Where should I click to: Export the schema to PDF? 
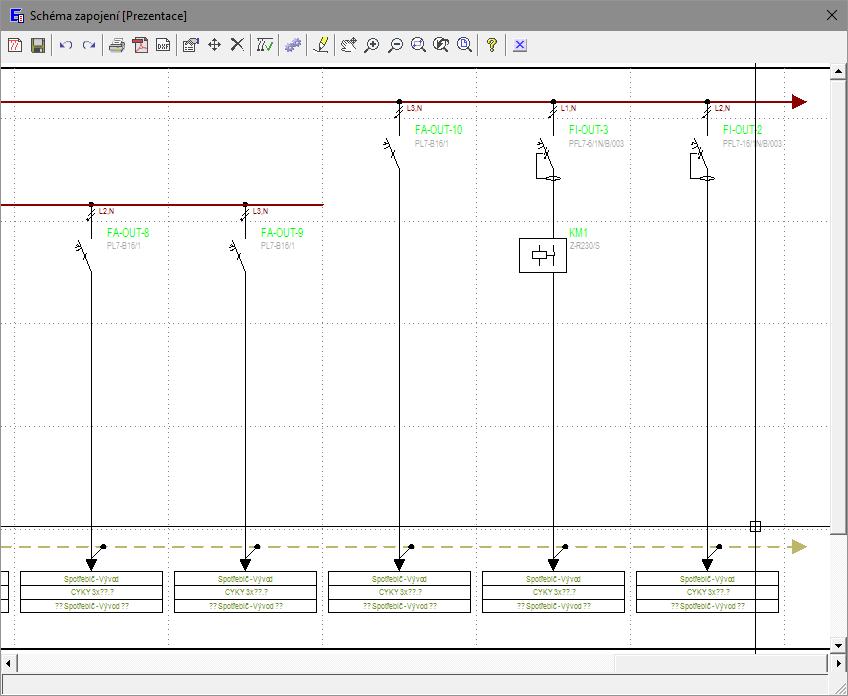click(140, 45)
